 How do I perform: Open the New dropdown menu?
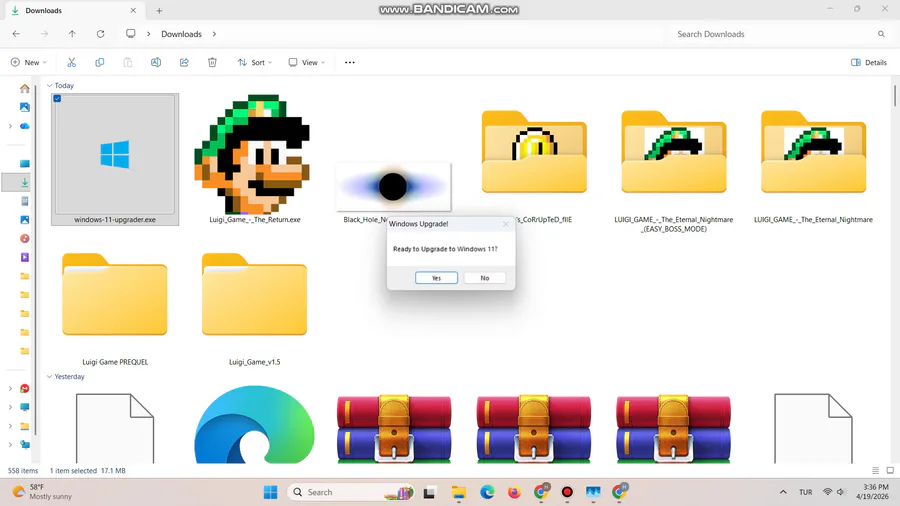tap(28, 62)
